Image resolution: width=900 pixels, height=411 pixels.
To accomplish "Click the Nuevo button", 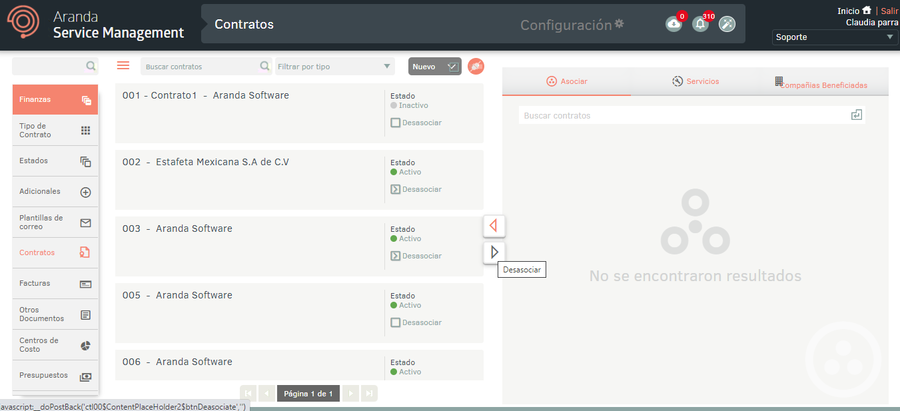I will coord(435,67).
